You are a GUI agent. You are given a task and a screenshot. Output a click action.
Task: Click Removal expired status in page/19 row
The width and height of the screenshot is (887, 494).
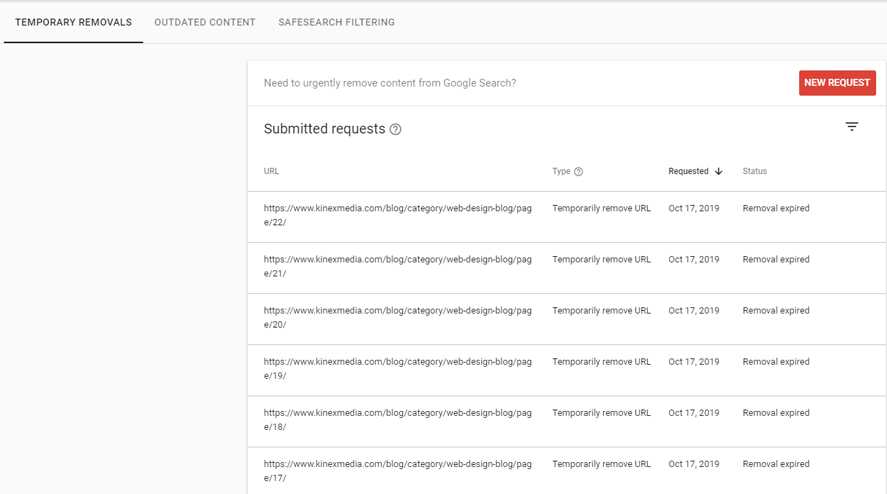point(776,362)
